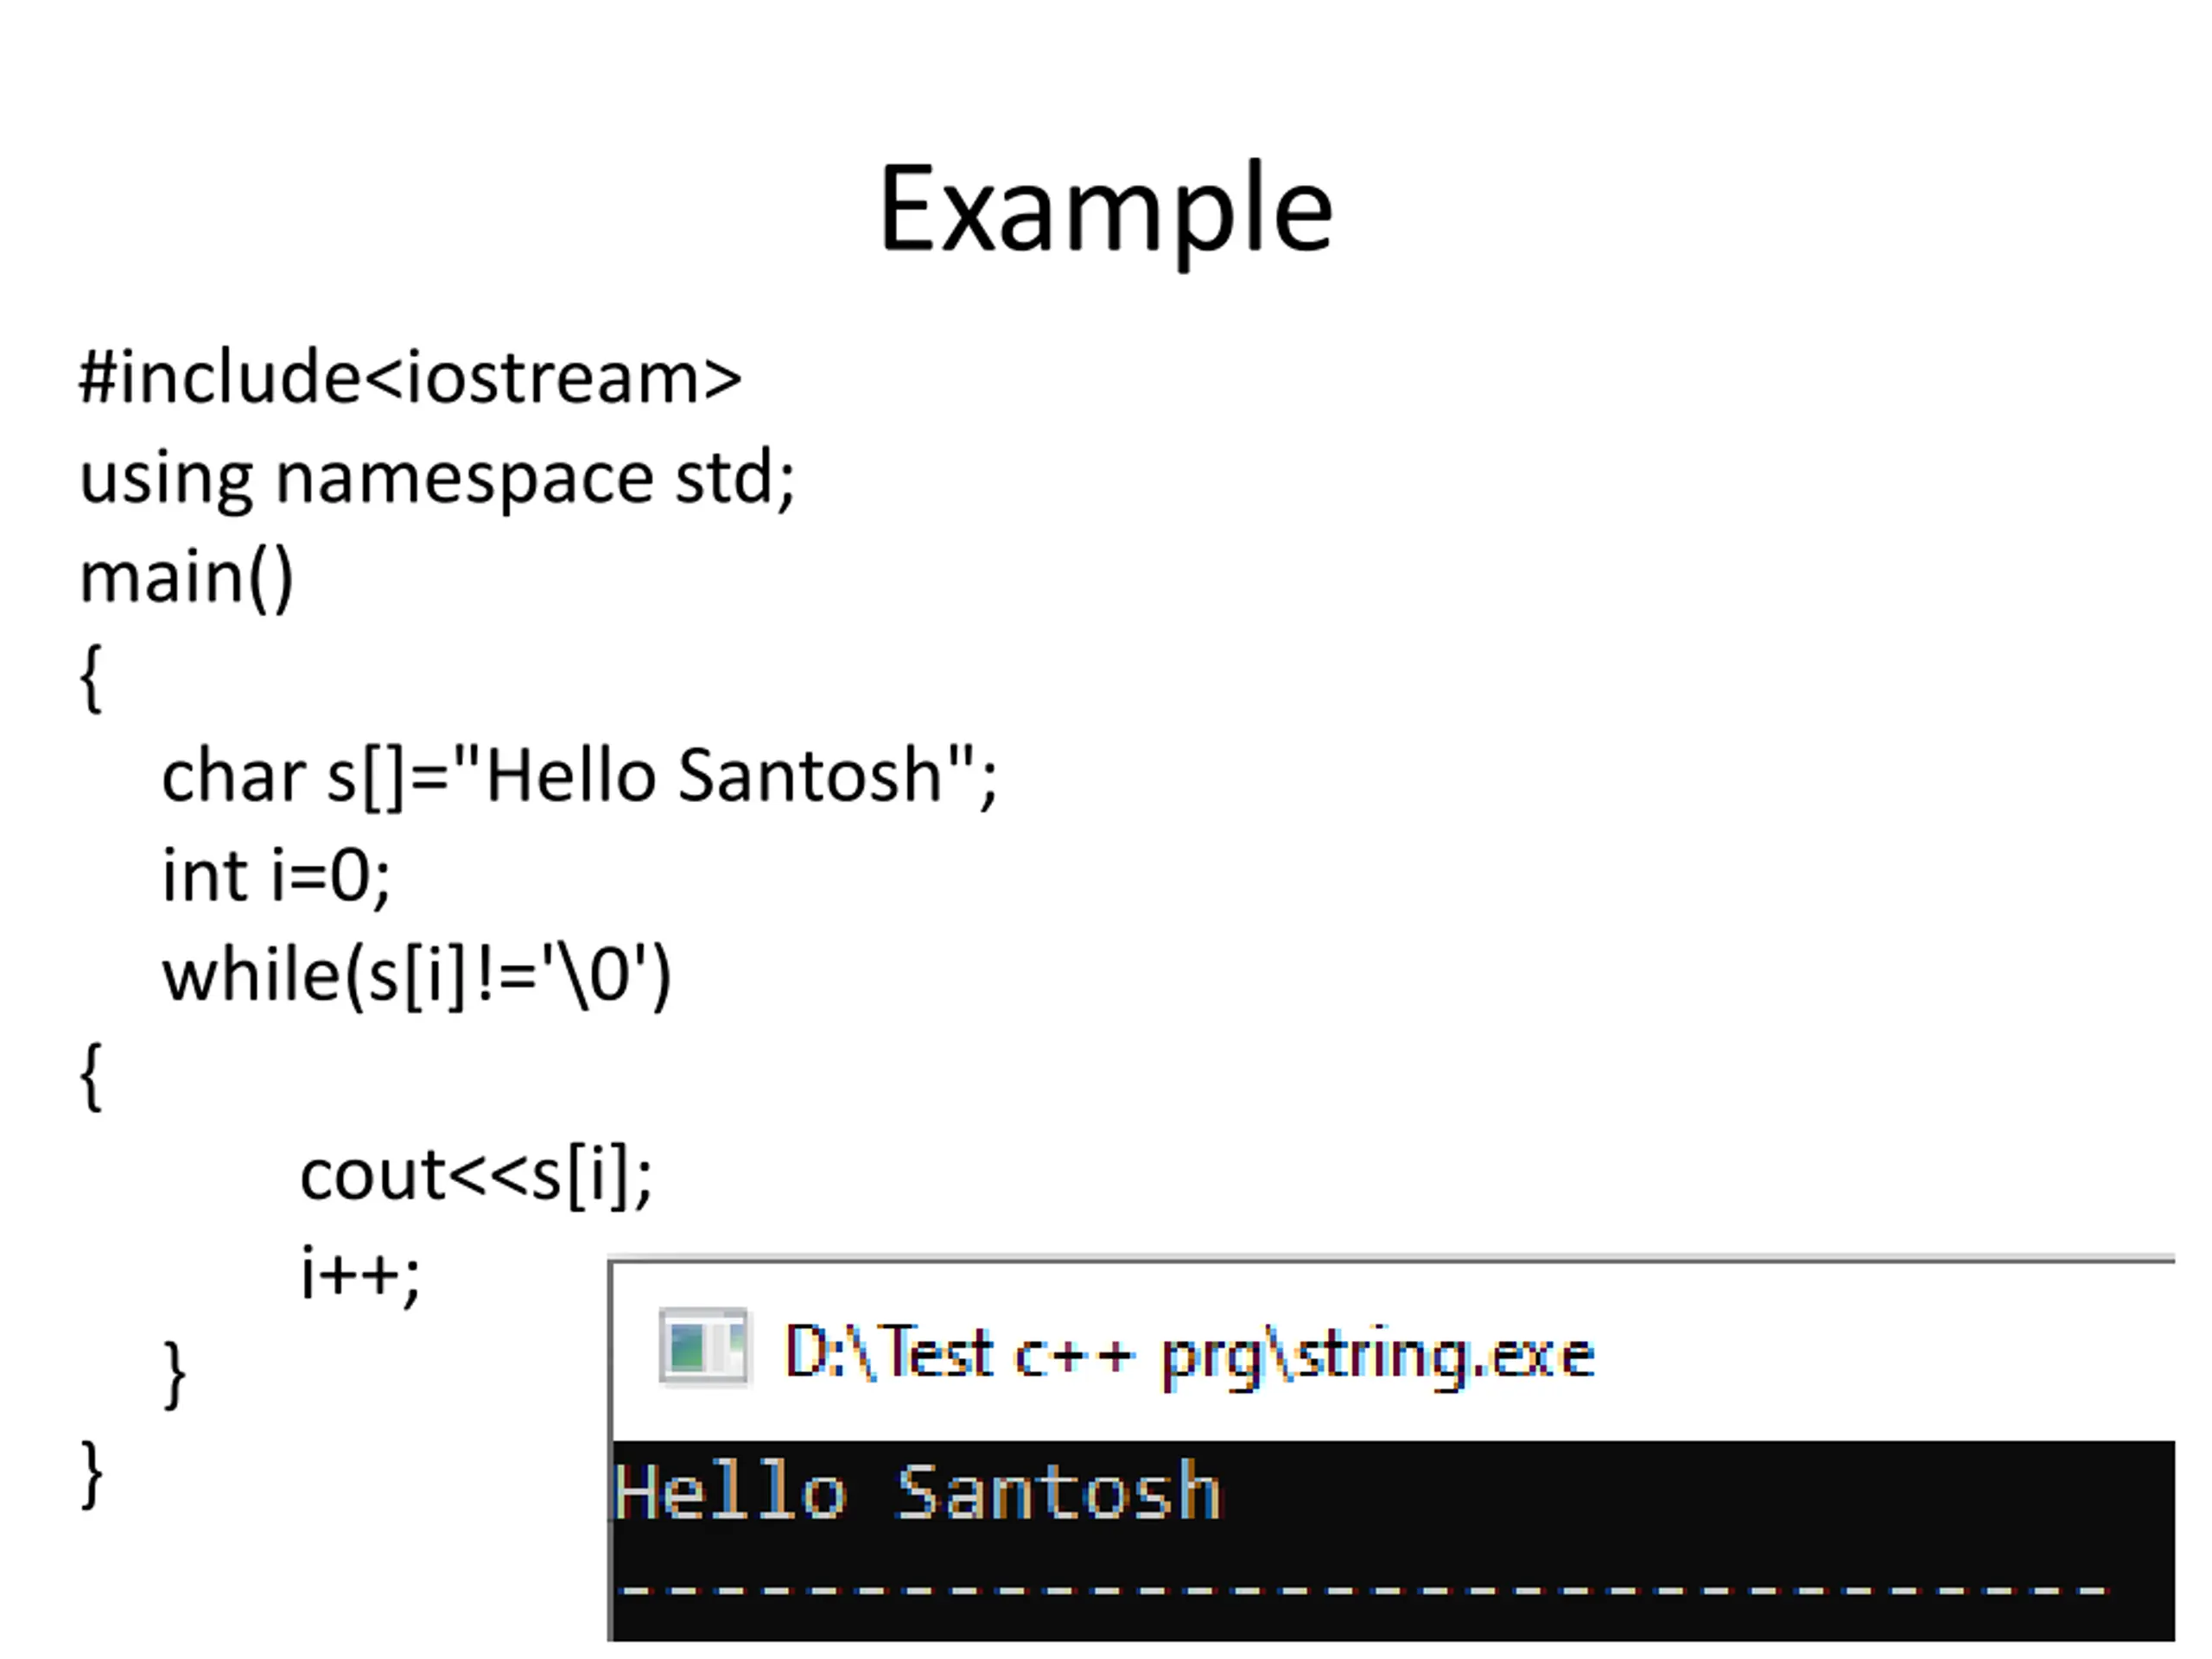Click the main() code line
The width and height of the screenshot is (2212, 1659).
point(187,578)
